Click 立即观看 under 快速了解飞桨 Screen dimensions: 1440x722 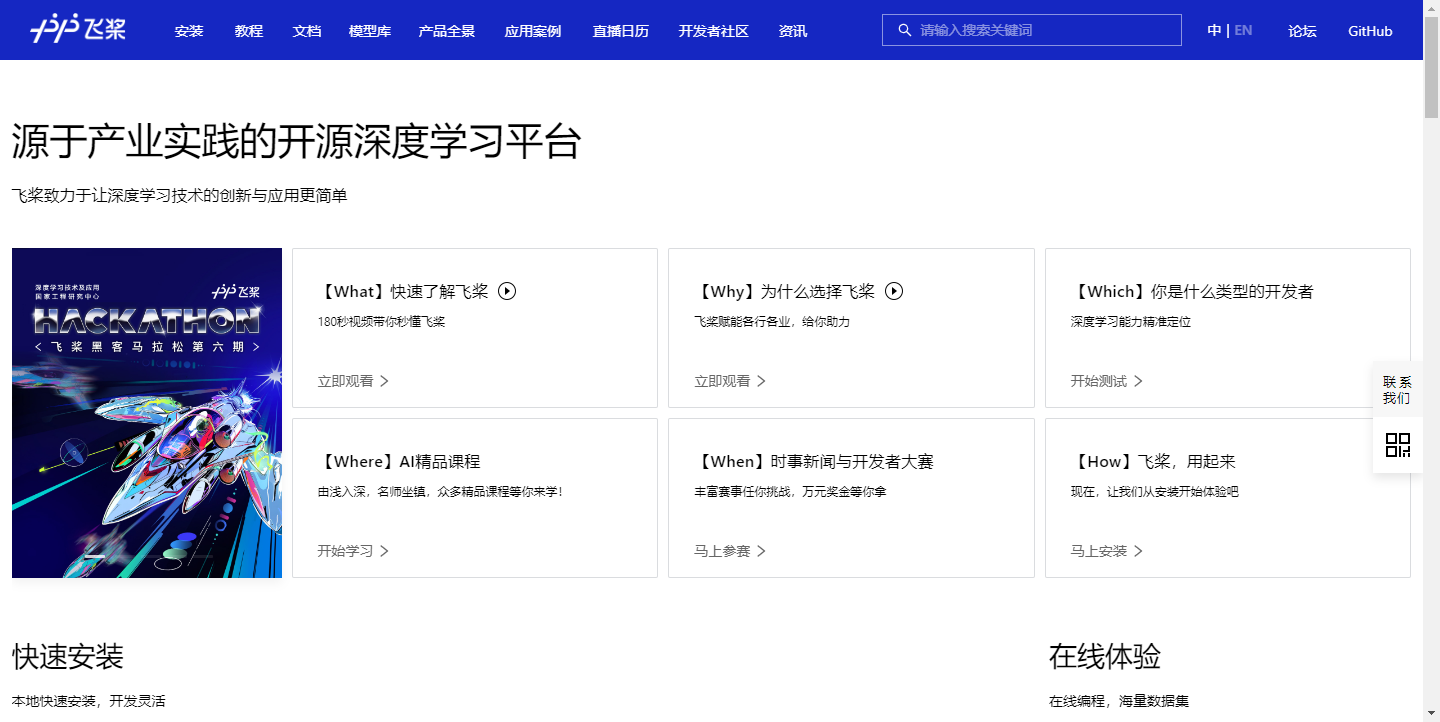(x=345, y=381)
